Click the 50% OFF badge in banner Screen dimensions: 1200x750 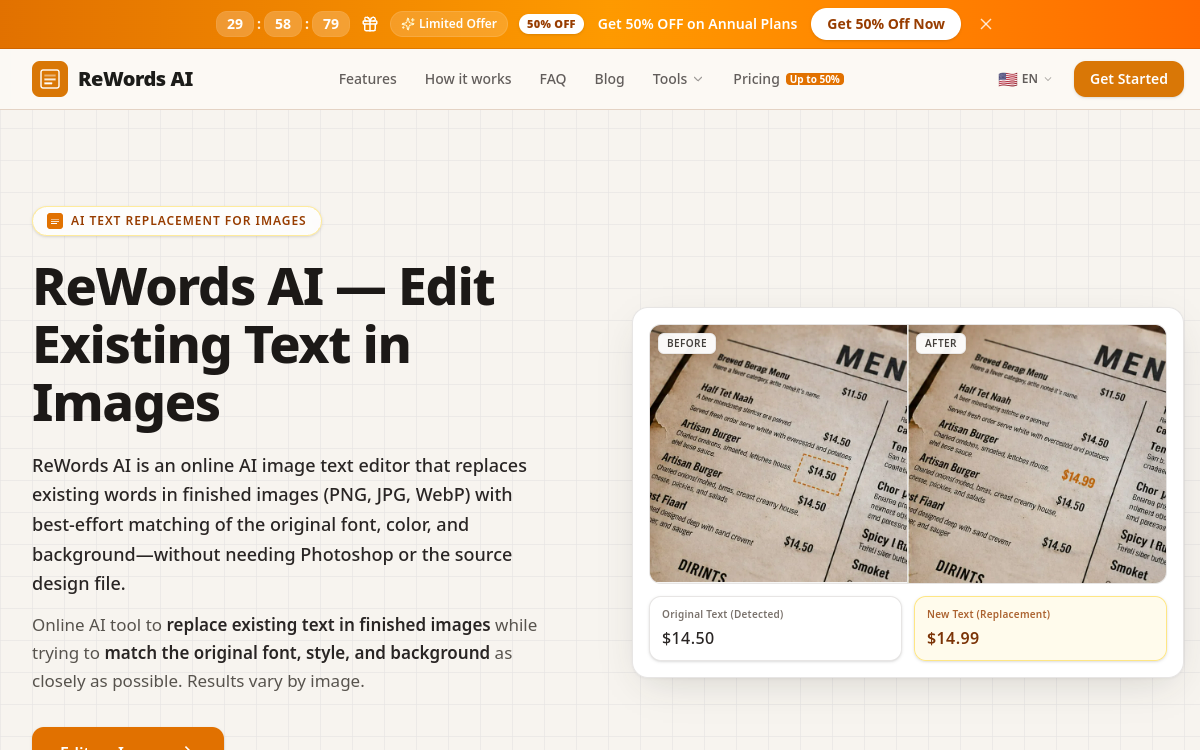(551, 24)
